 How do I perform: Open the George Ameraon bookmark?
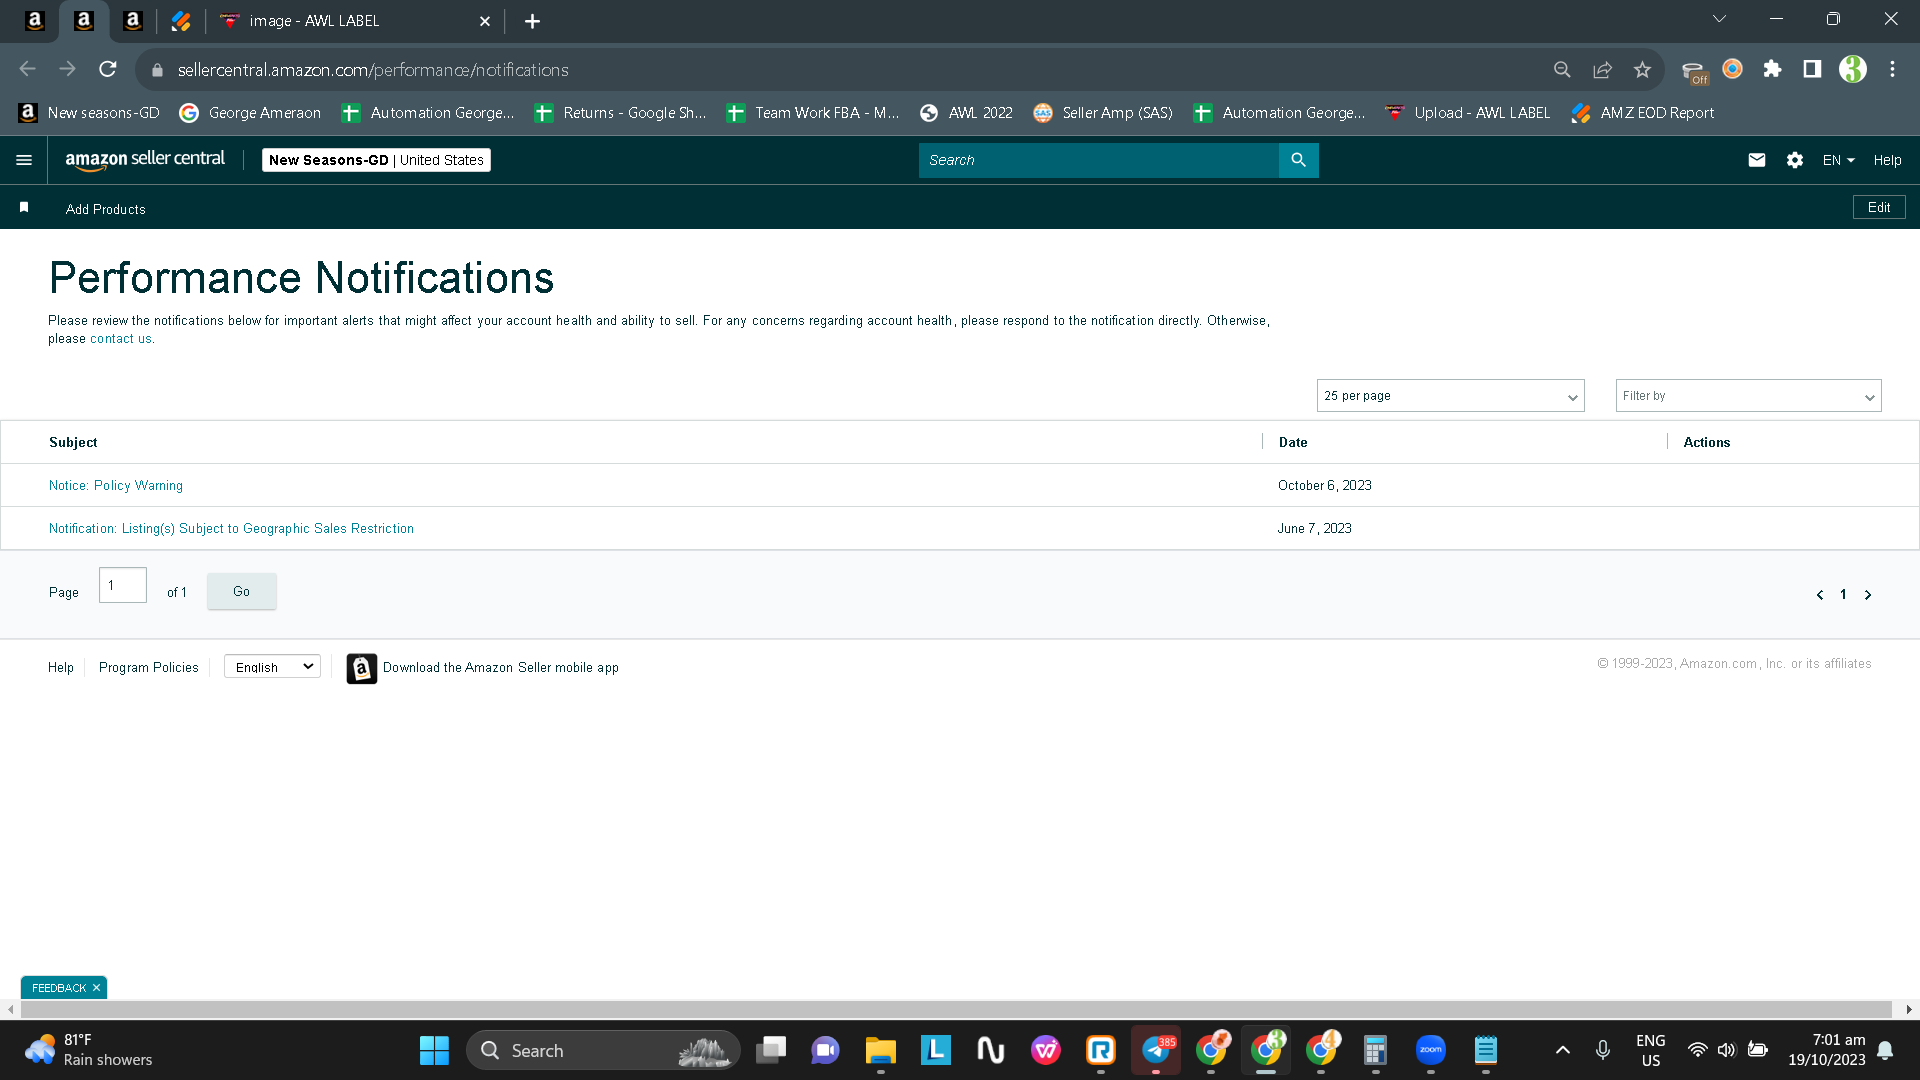250,113
